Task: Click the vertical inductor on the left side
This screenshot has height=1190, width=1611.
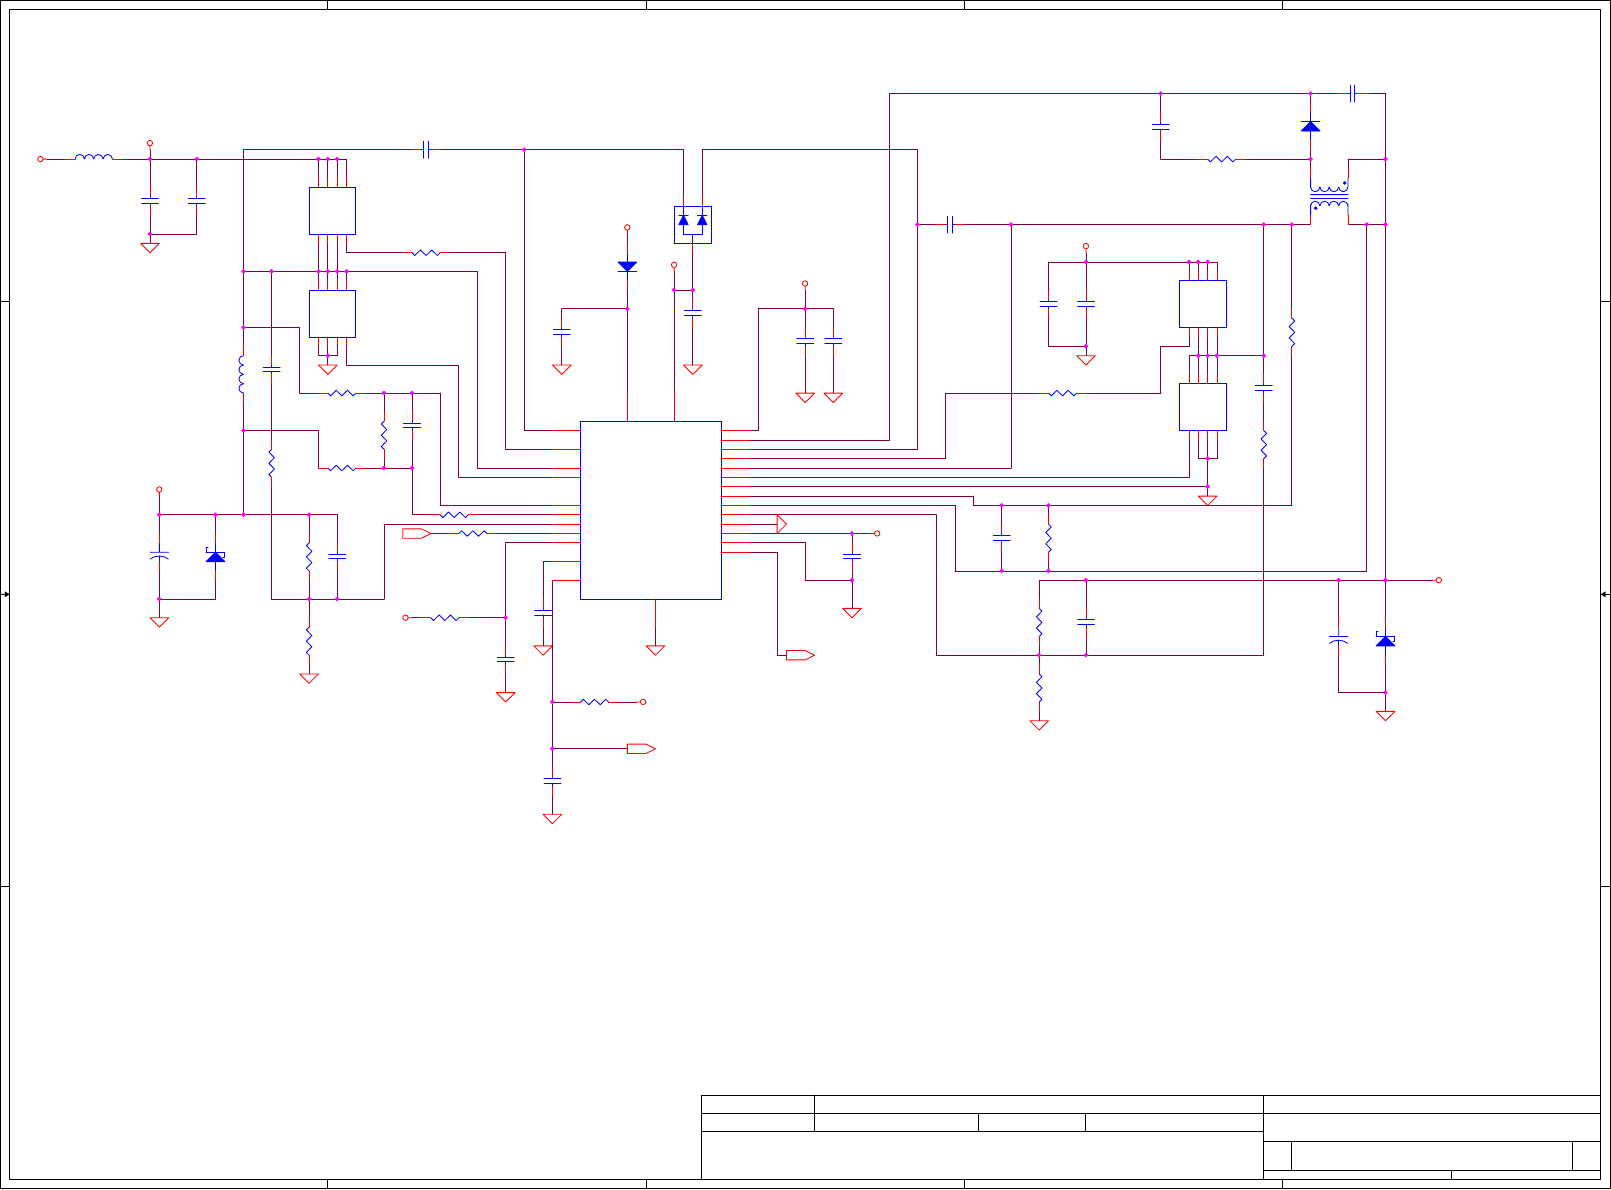Action: tap(241, 374)
